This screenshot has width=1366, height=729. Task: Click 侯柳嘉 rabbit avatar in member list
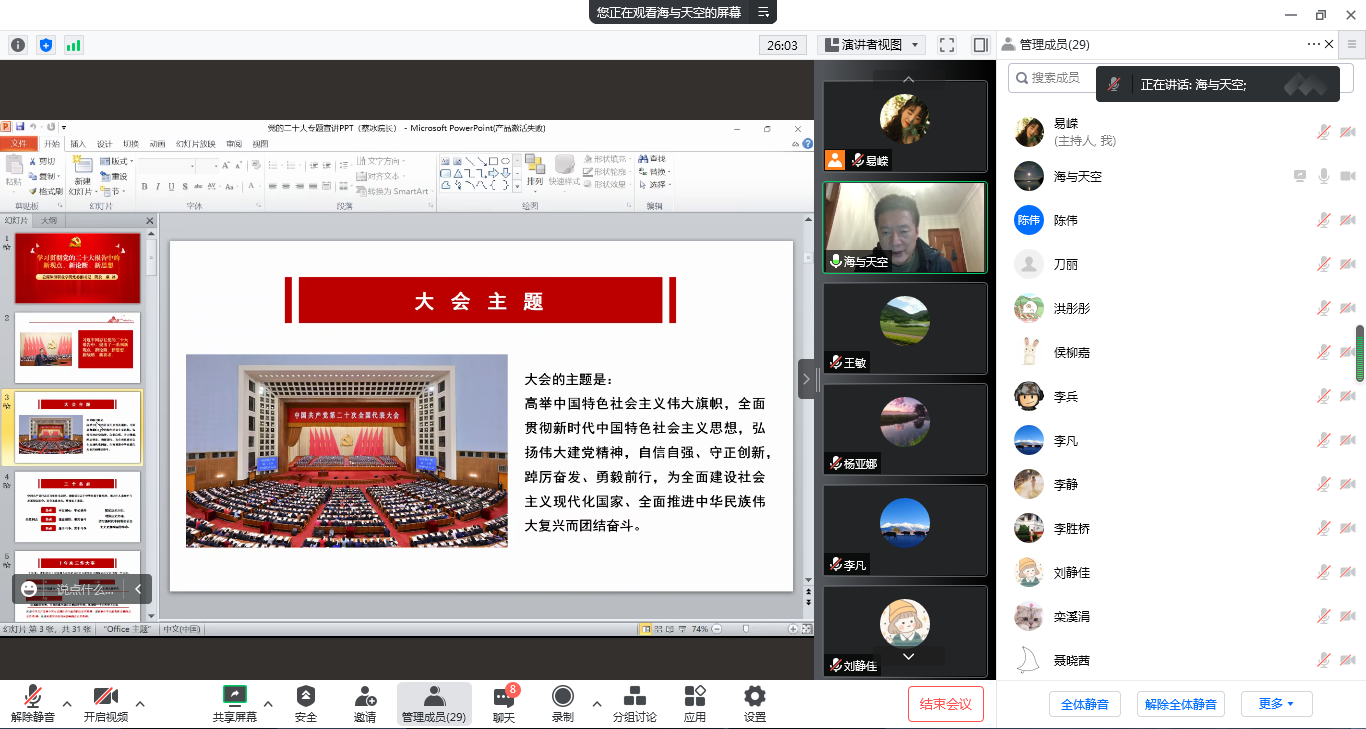(1029, 352)
